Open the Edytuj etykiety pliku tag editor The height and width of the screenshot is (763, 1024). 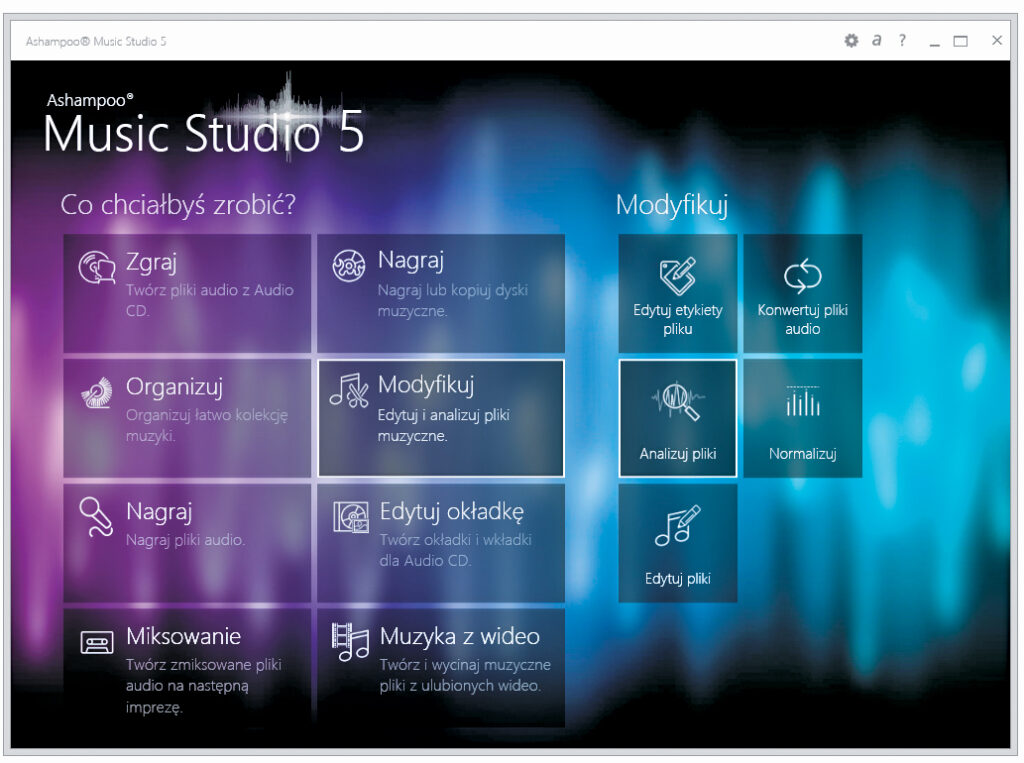(x=677, y=285)
